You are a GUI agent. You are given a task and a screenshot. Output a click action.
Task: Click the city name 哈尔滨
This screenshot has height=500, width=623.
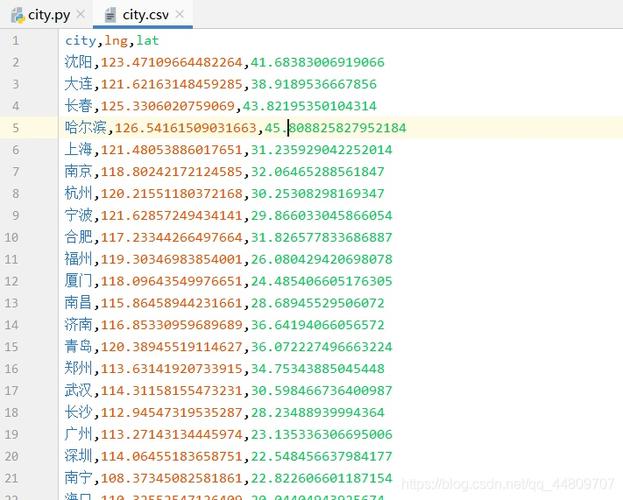coord(85,128)
